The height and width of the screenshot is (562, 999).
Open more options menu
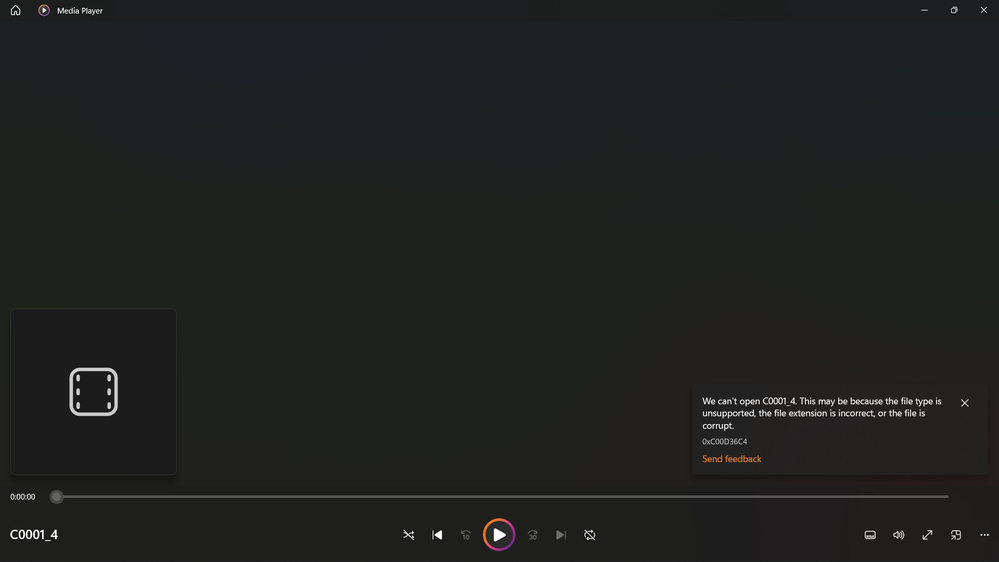point(984,535)
